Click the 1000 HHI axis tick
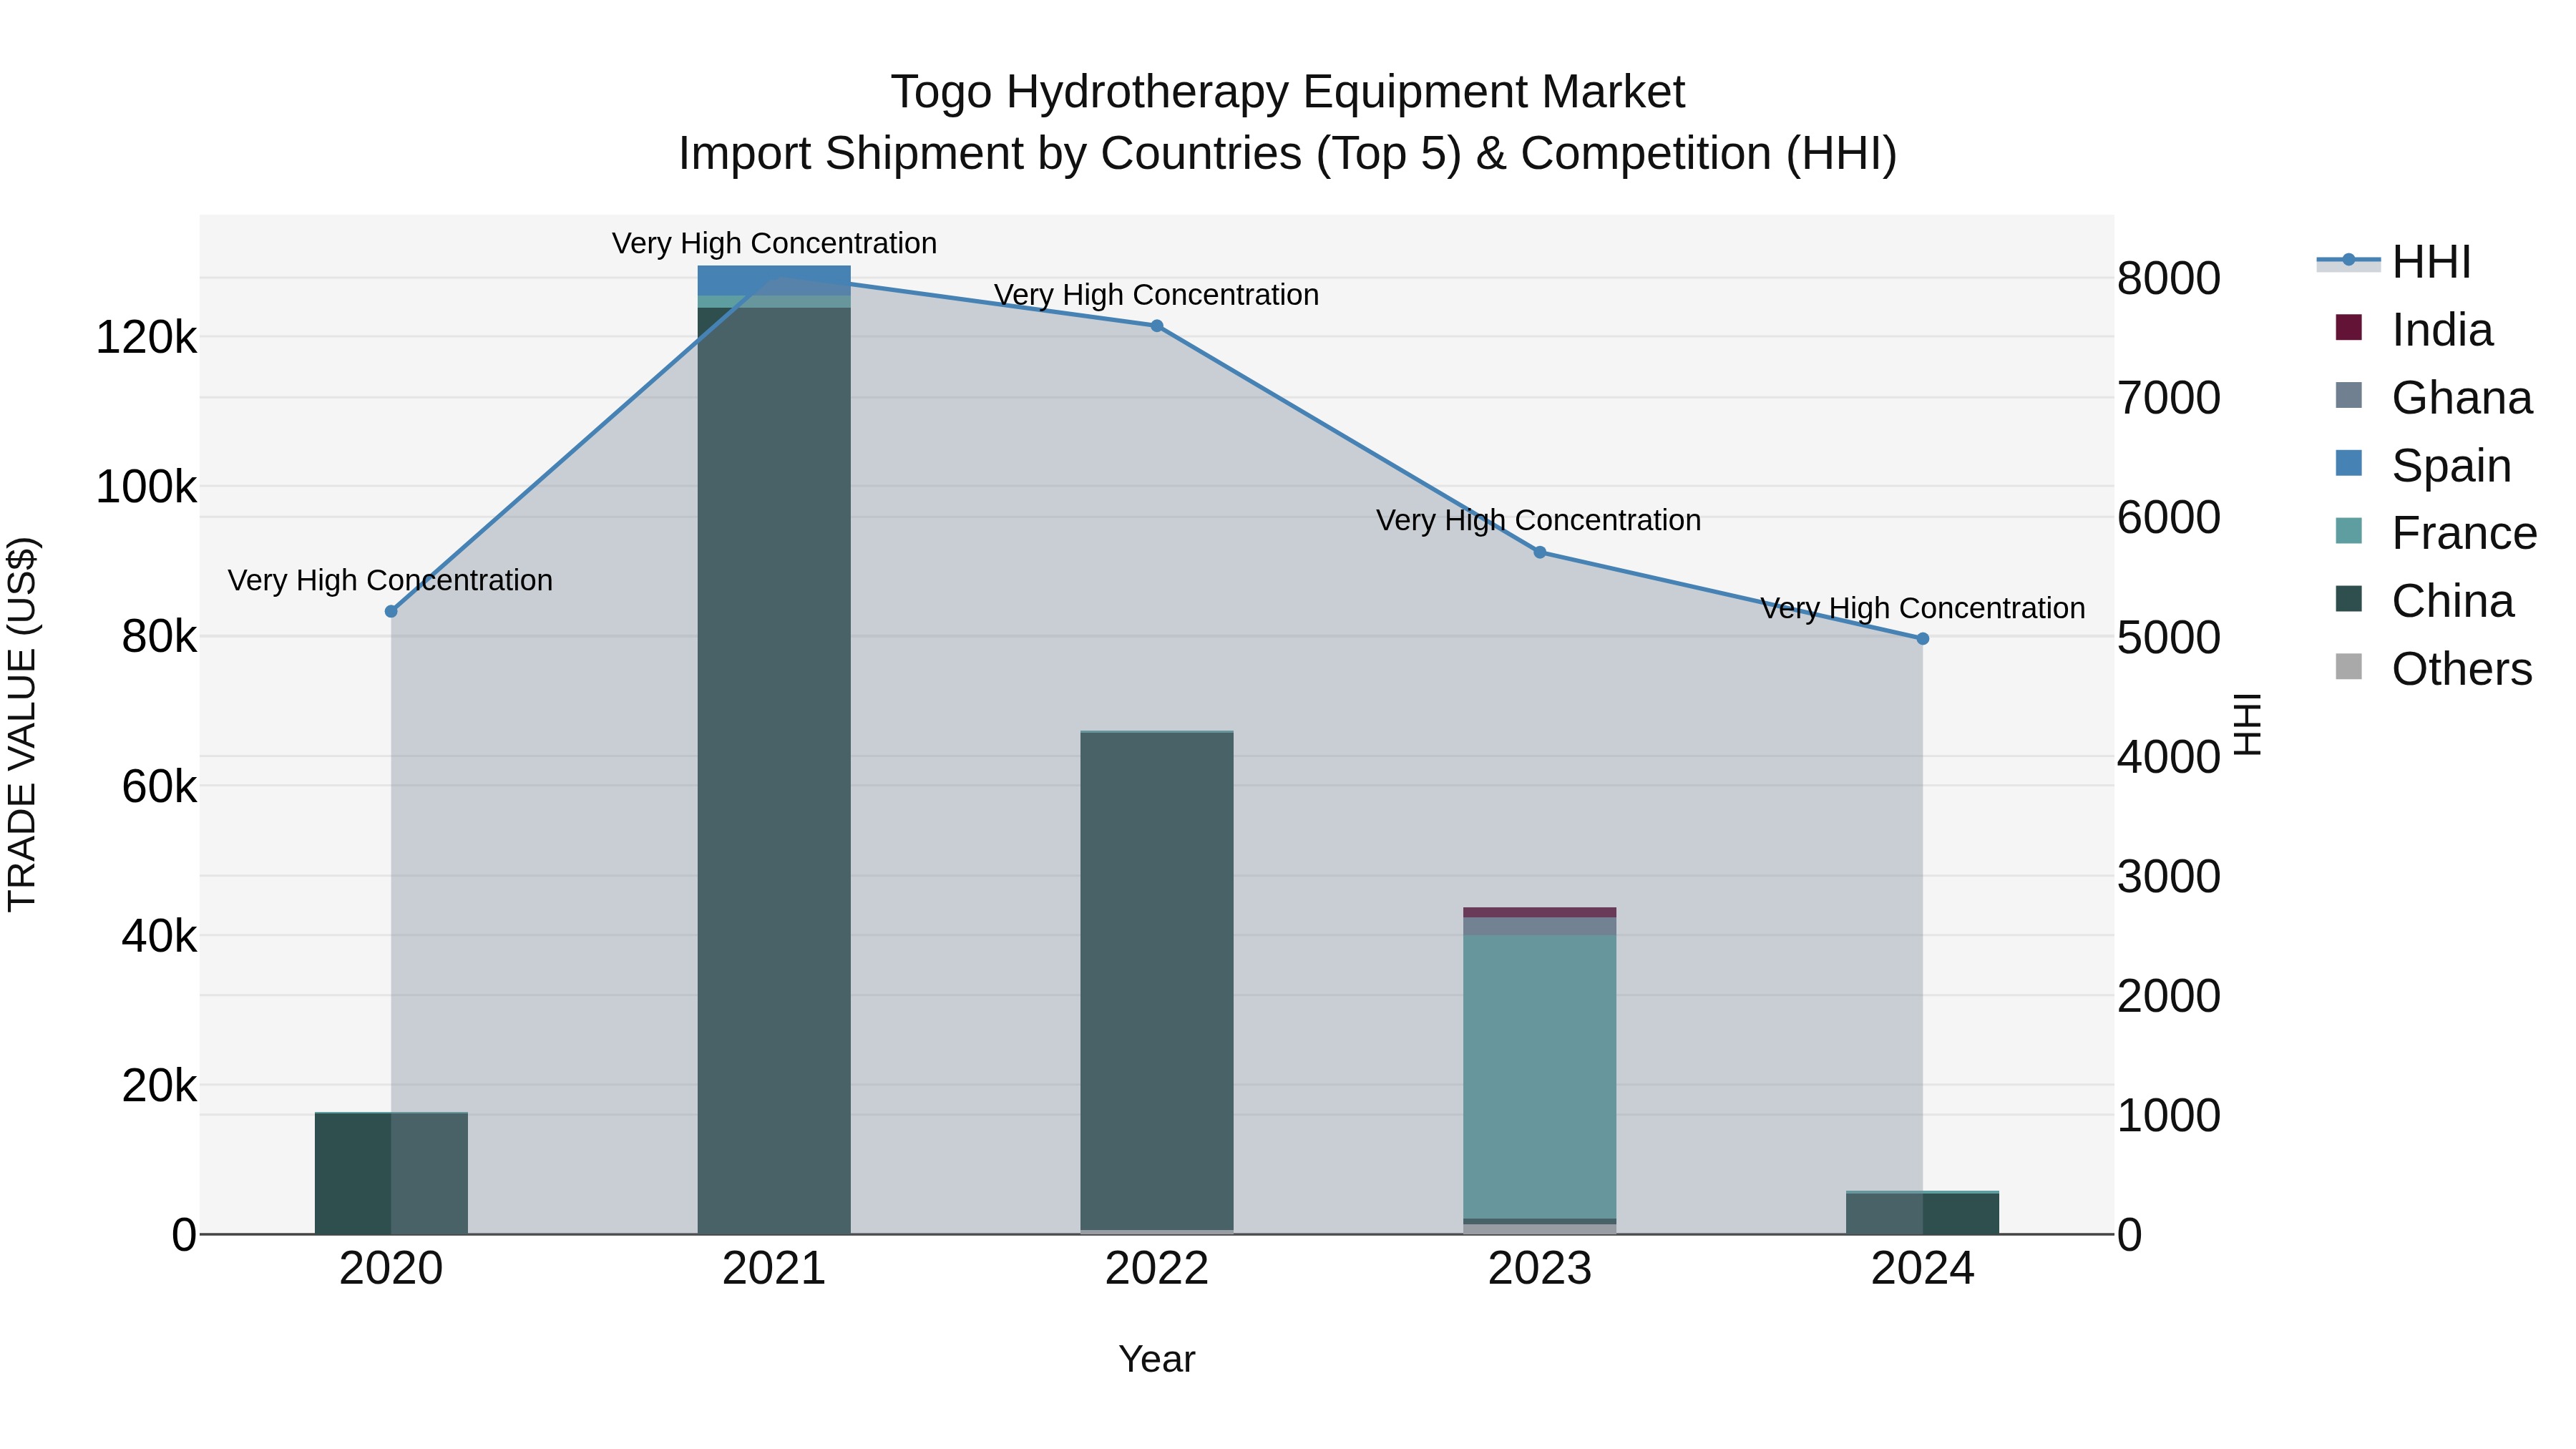This screenshot has height=1449, width=2576. click(2169, 1116)
